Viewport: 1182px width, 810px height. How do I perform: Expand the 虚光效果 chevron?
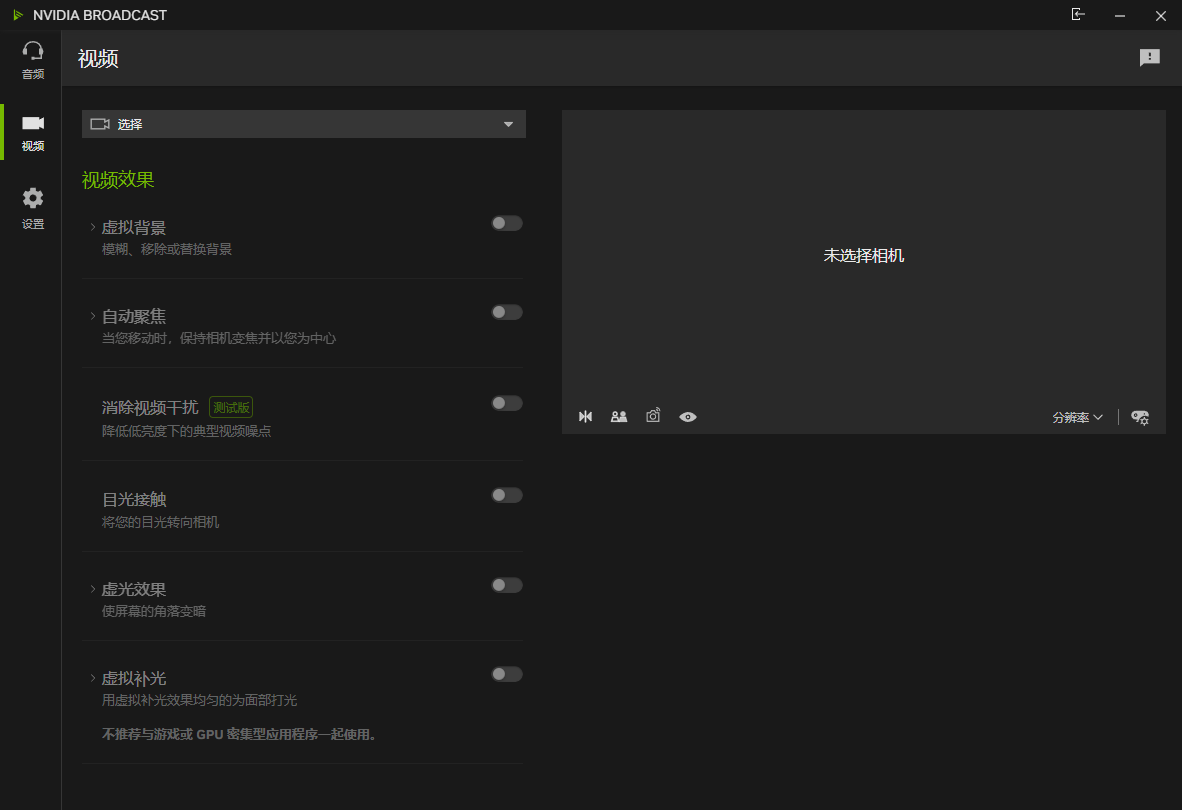click(93, 588)
